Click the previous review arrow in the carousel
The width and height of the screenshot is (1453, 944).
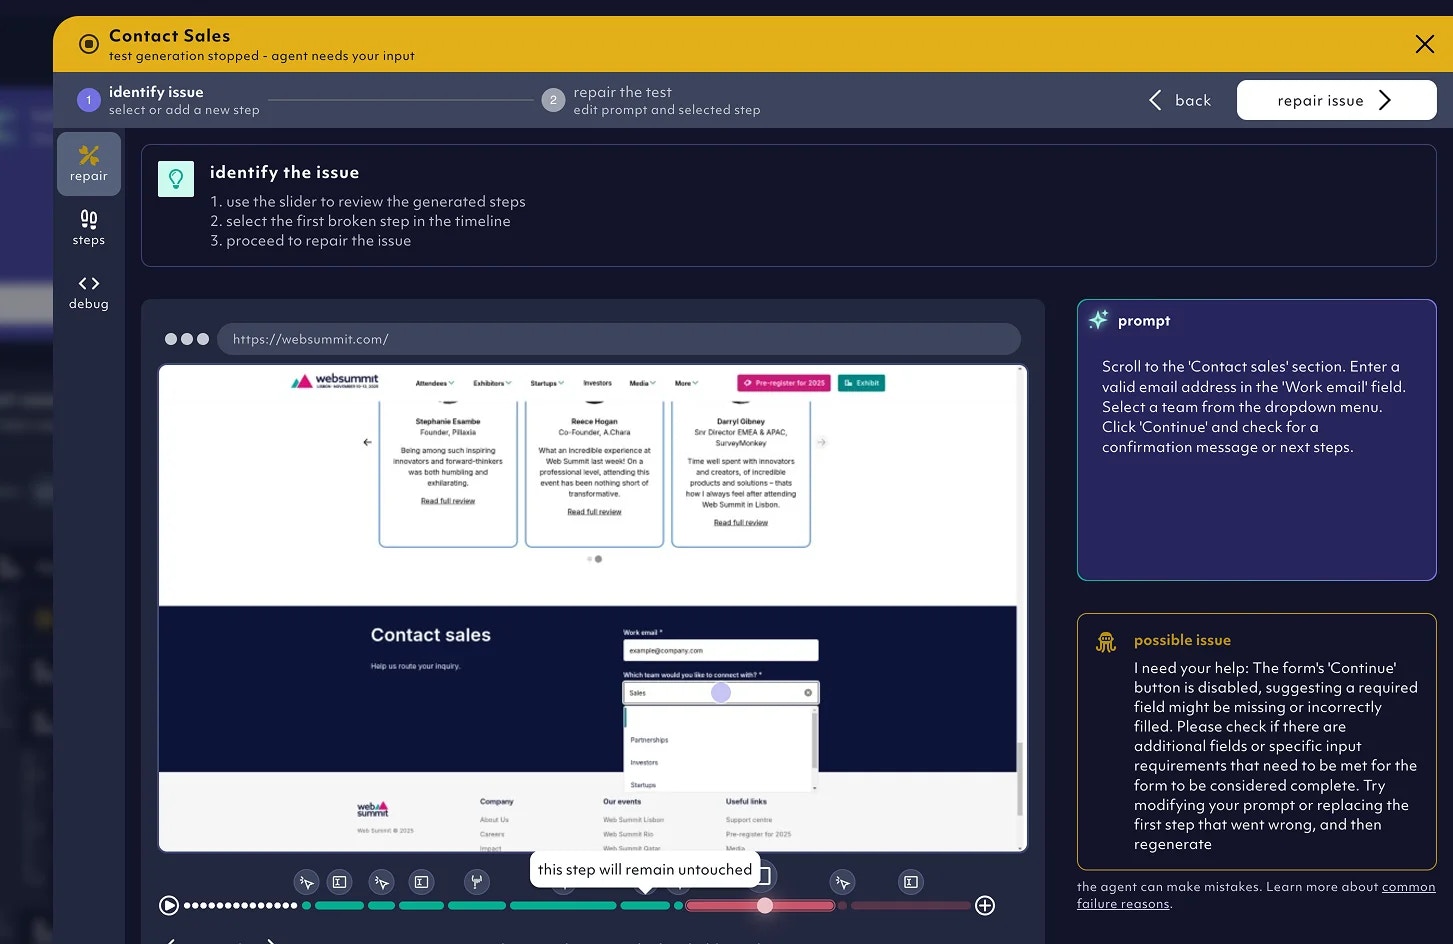[367, 442]
